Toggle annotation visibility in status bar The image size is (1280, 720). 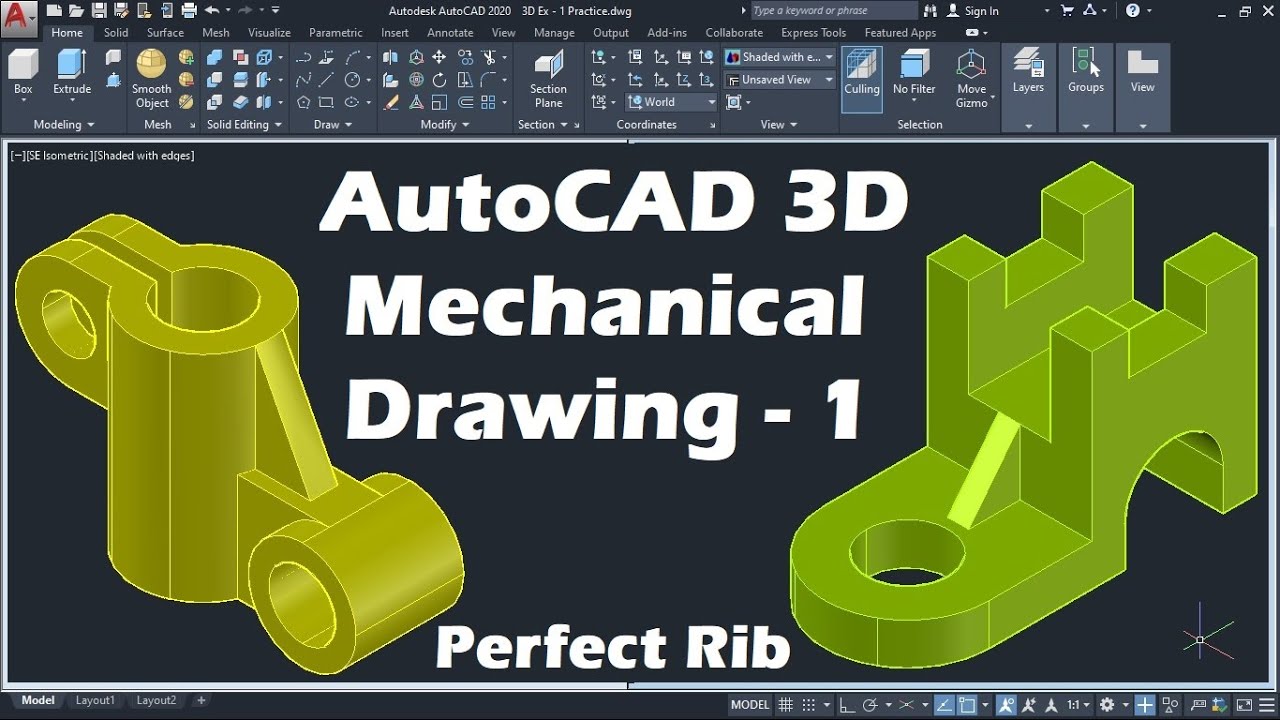pyautogui.click(x=1007, y=704)
